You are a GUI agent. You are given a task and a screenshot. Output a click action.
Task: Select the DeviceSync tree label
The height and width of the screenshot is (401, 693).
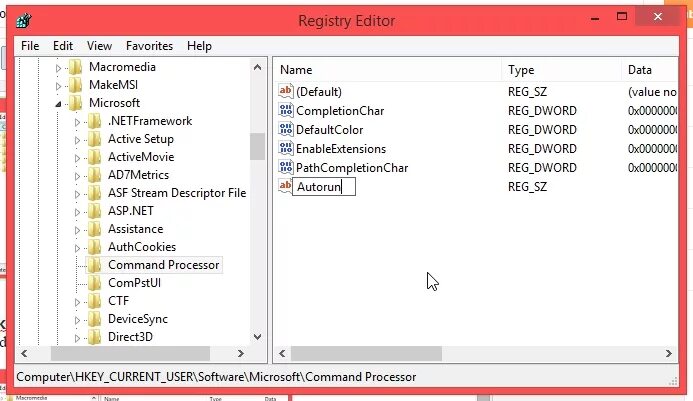[138, 319]
